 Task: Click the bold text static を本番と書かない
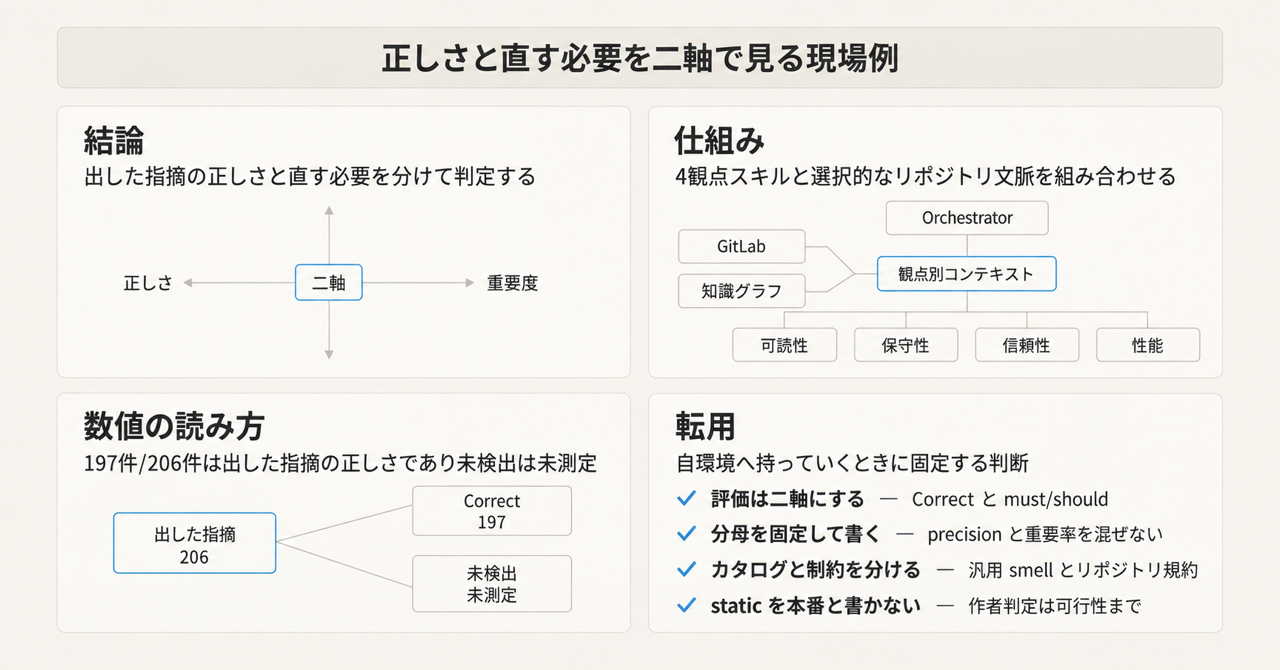tap(815, 605)
